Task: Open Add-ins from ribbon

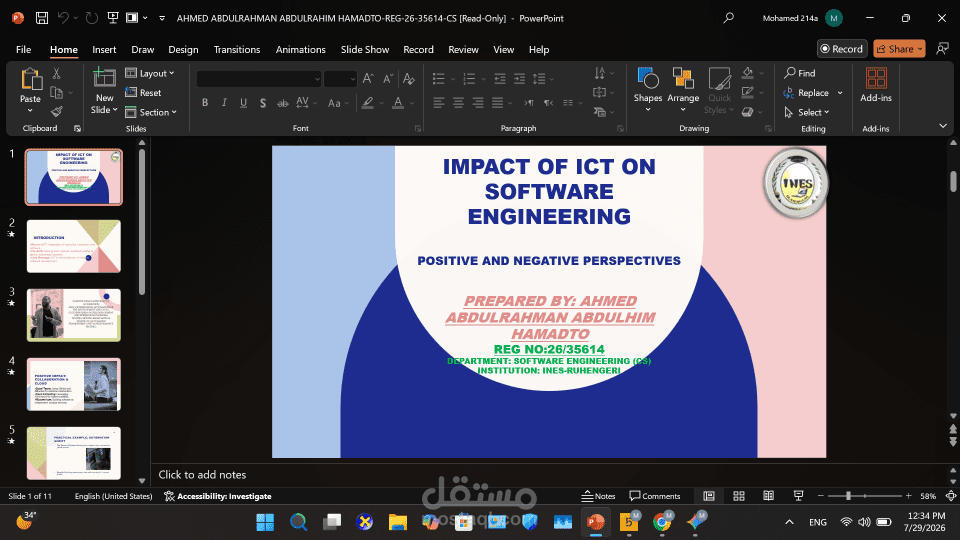Action: (876, 85)
